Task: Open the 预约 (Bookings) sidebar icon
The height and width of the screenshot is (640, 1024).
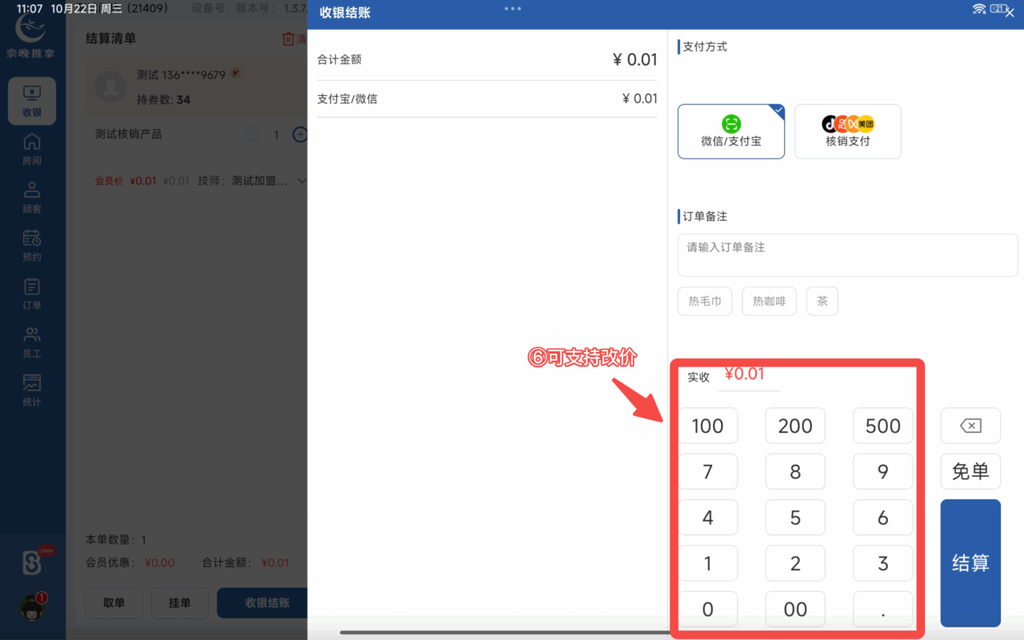Action: [31, 243]
